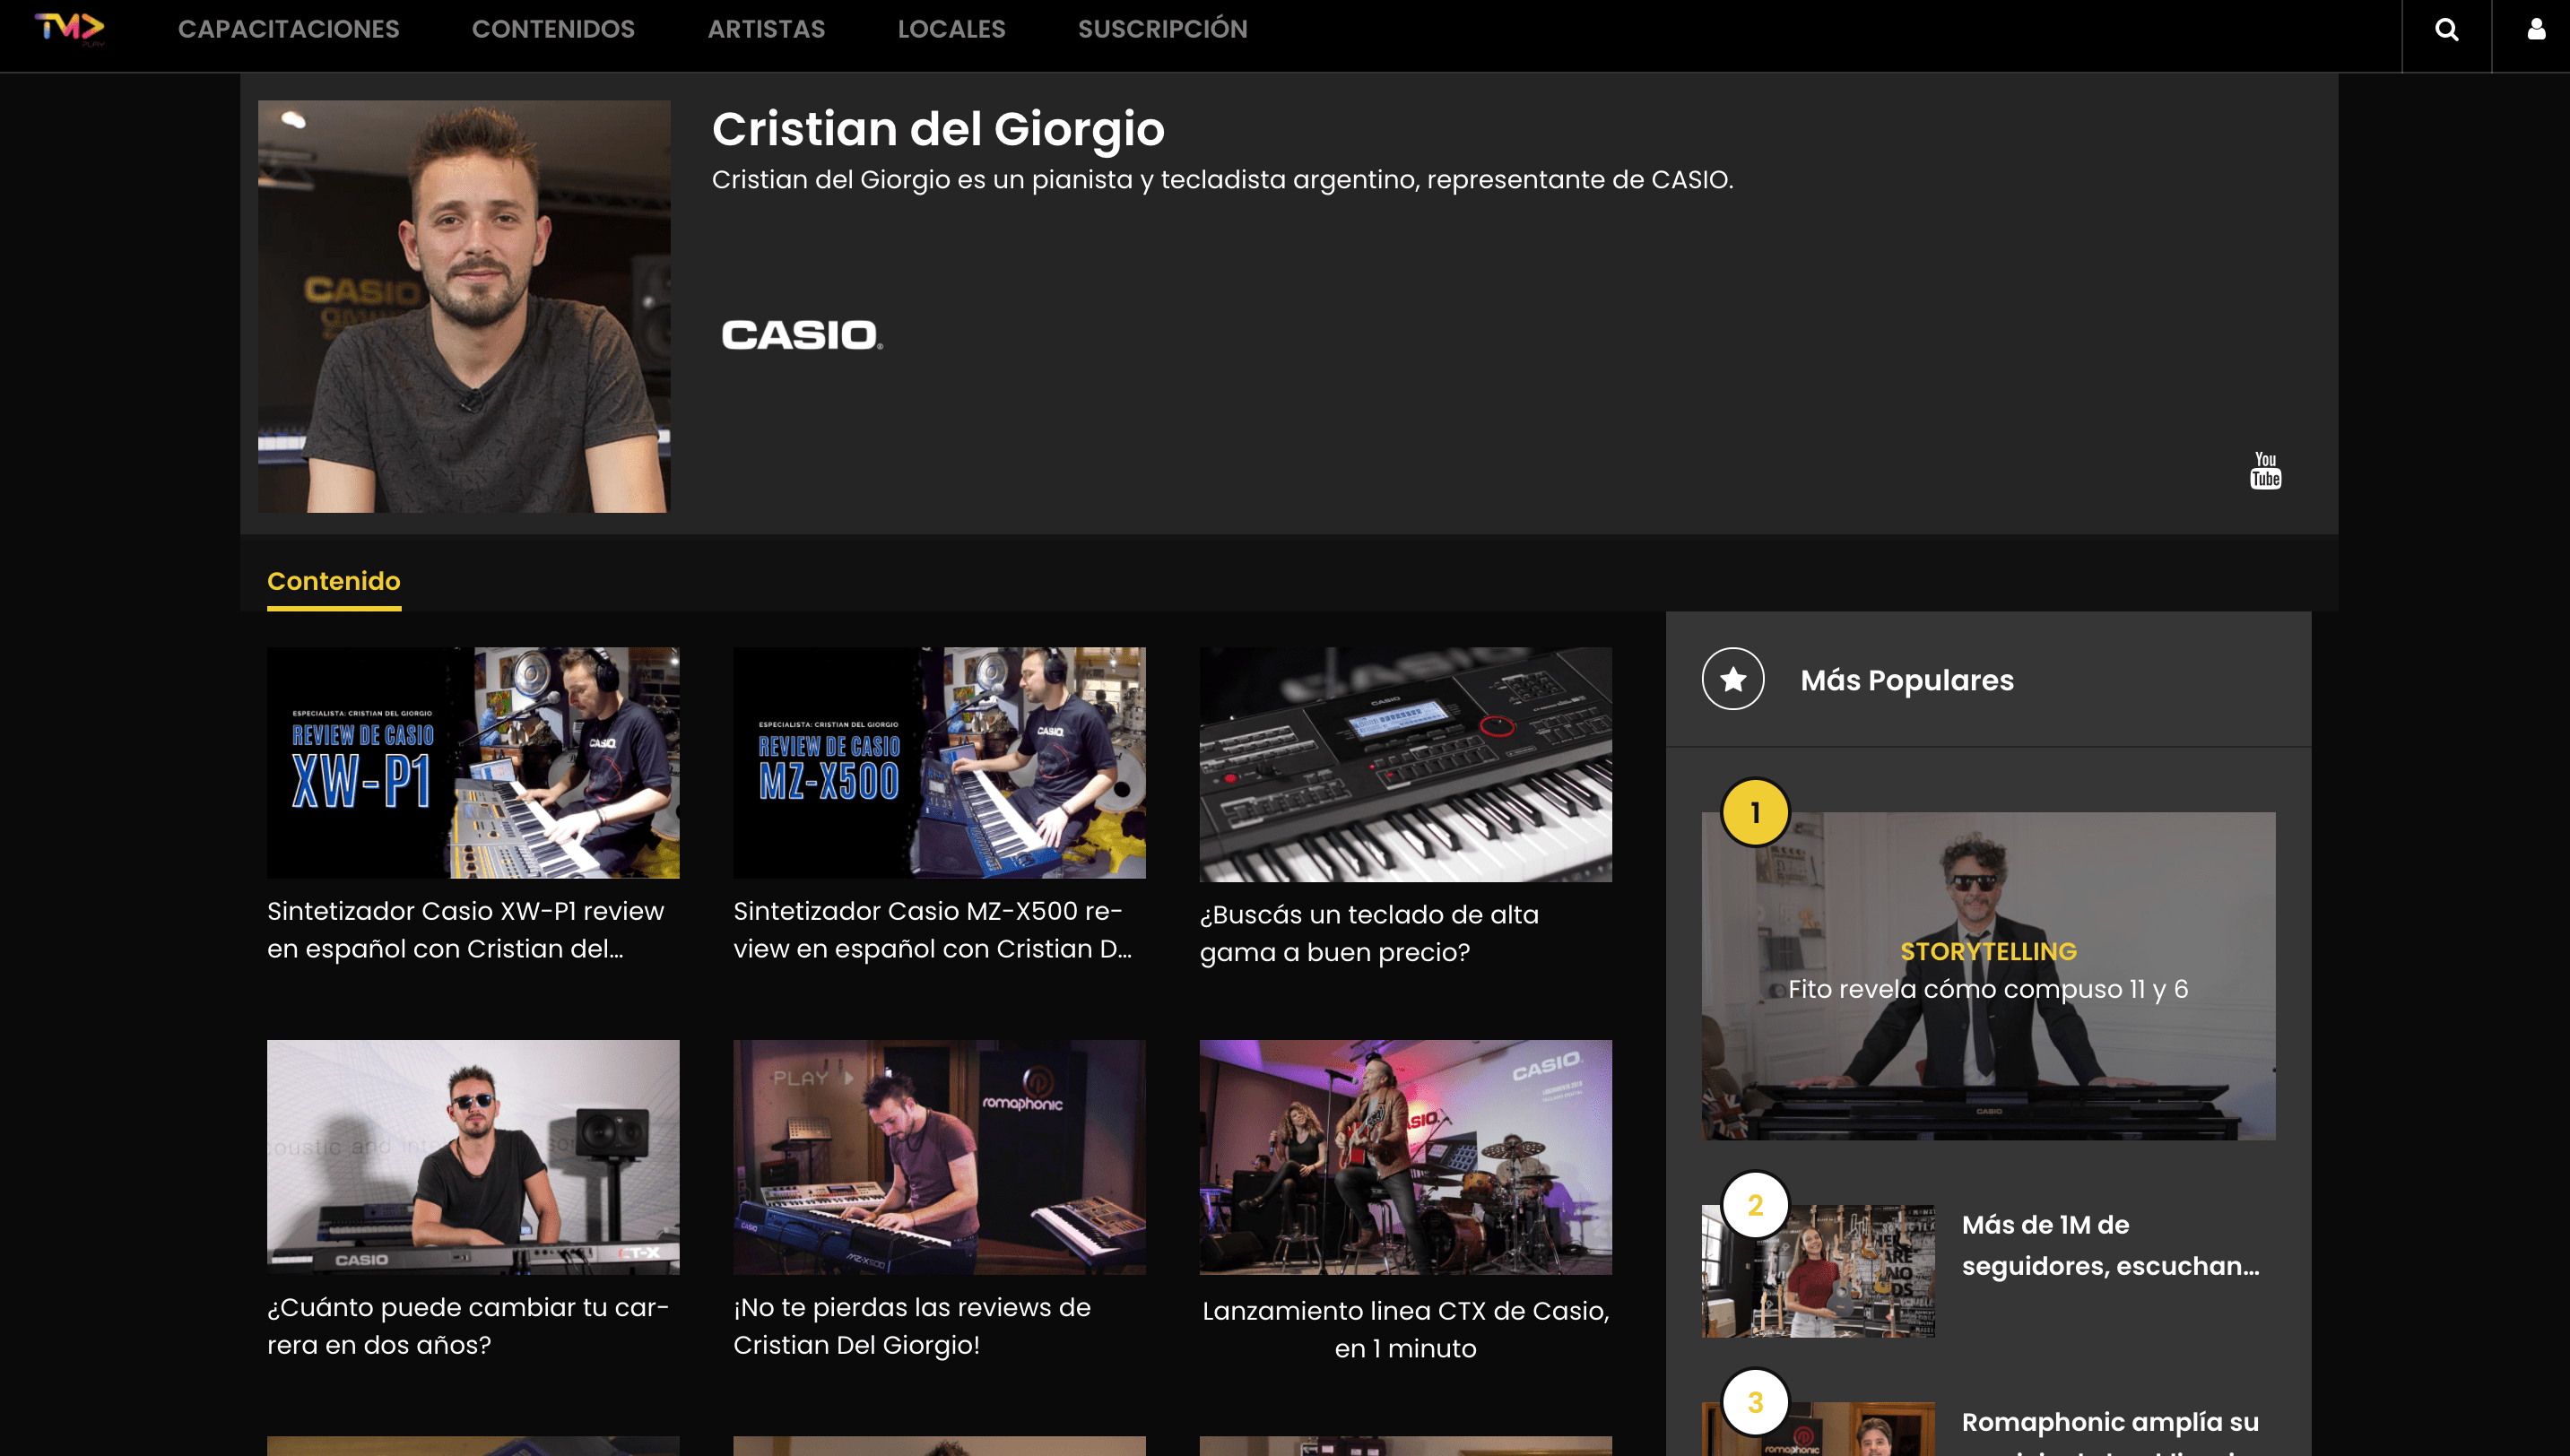Open '¿Cuánto puede cambiar tu carrera' link
This screenshot has width=2570, height=1456.
(x=468, y=1326)
